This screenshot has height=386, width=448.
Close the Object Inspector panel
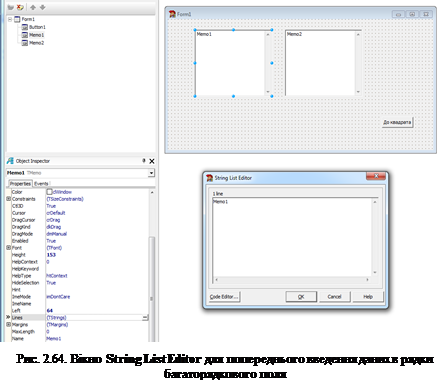(152, 161)
